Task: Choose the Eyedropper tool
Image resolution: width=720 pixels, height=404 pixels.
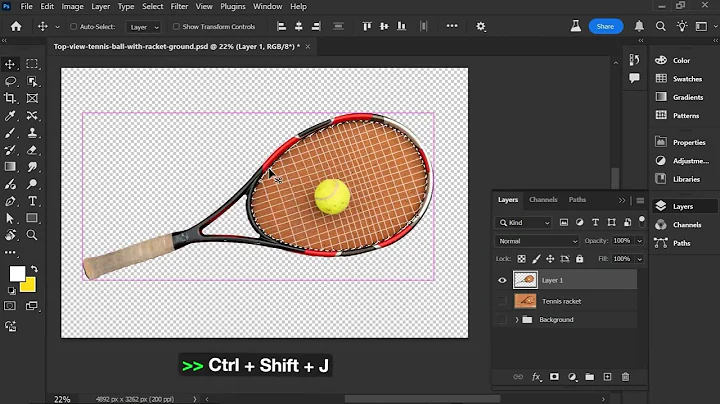Action: coord(10,116)
